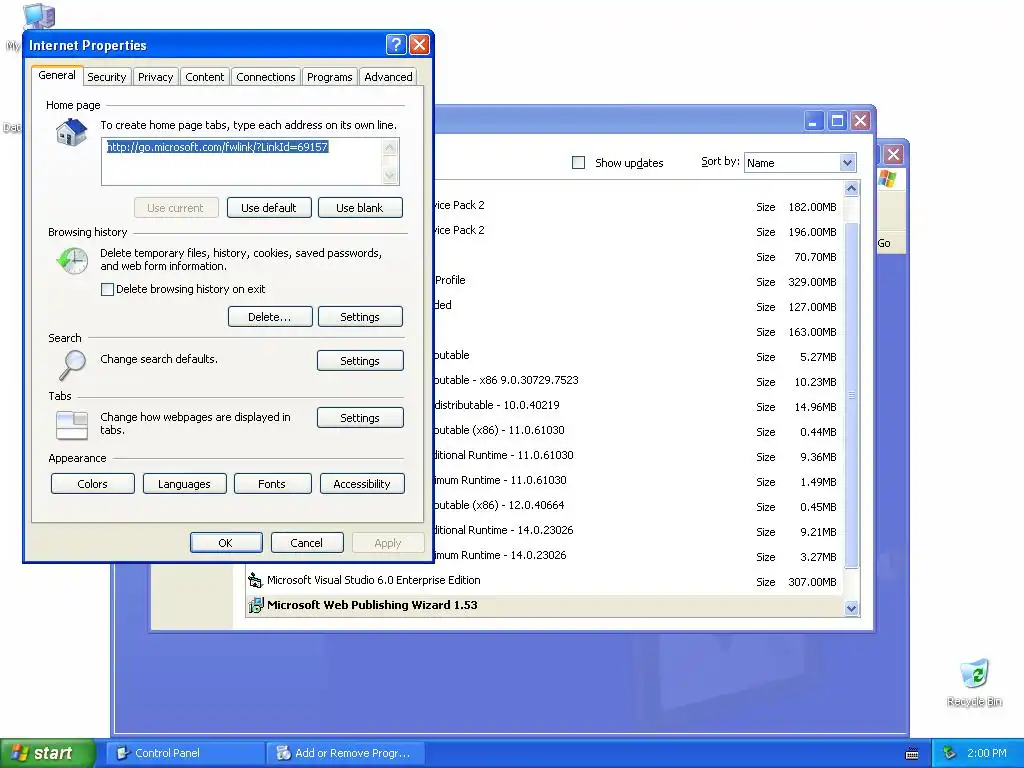Click the home page house icon
Viewport: 1024px width, 768px height.
click(x=71, y=133)
